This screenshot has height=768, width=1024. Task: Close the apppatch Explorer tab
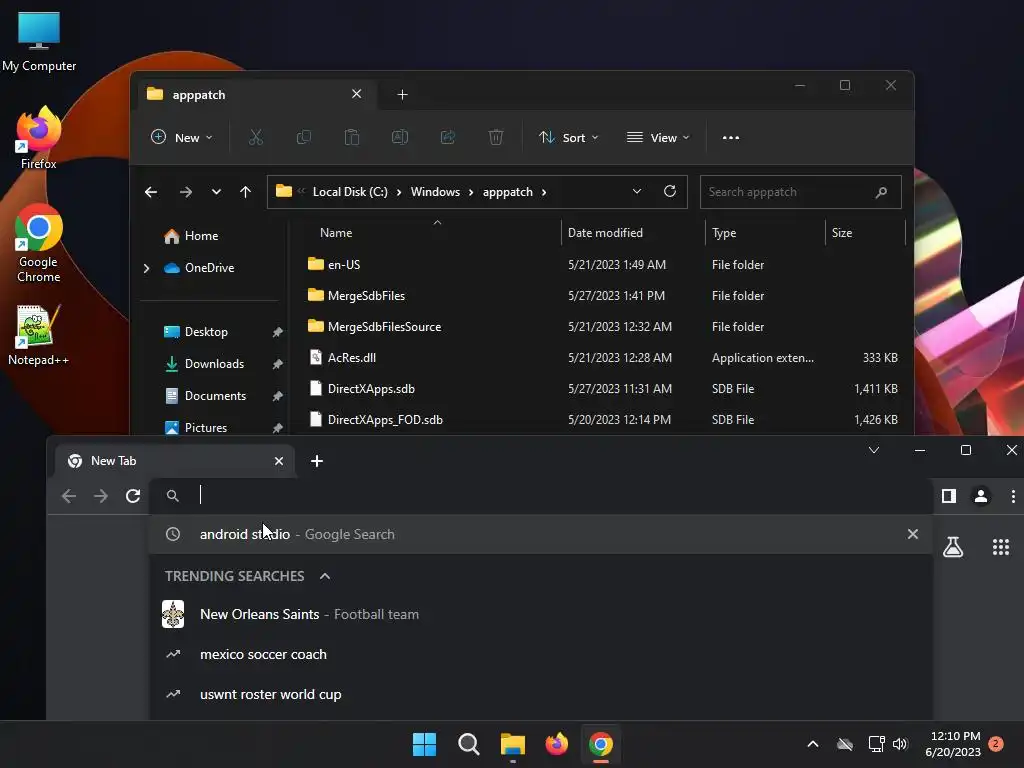(x=357, y=94)
